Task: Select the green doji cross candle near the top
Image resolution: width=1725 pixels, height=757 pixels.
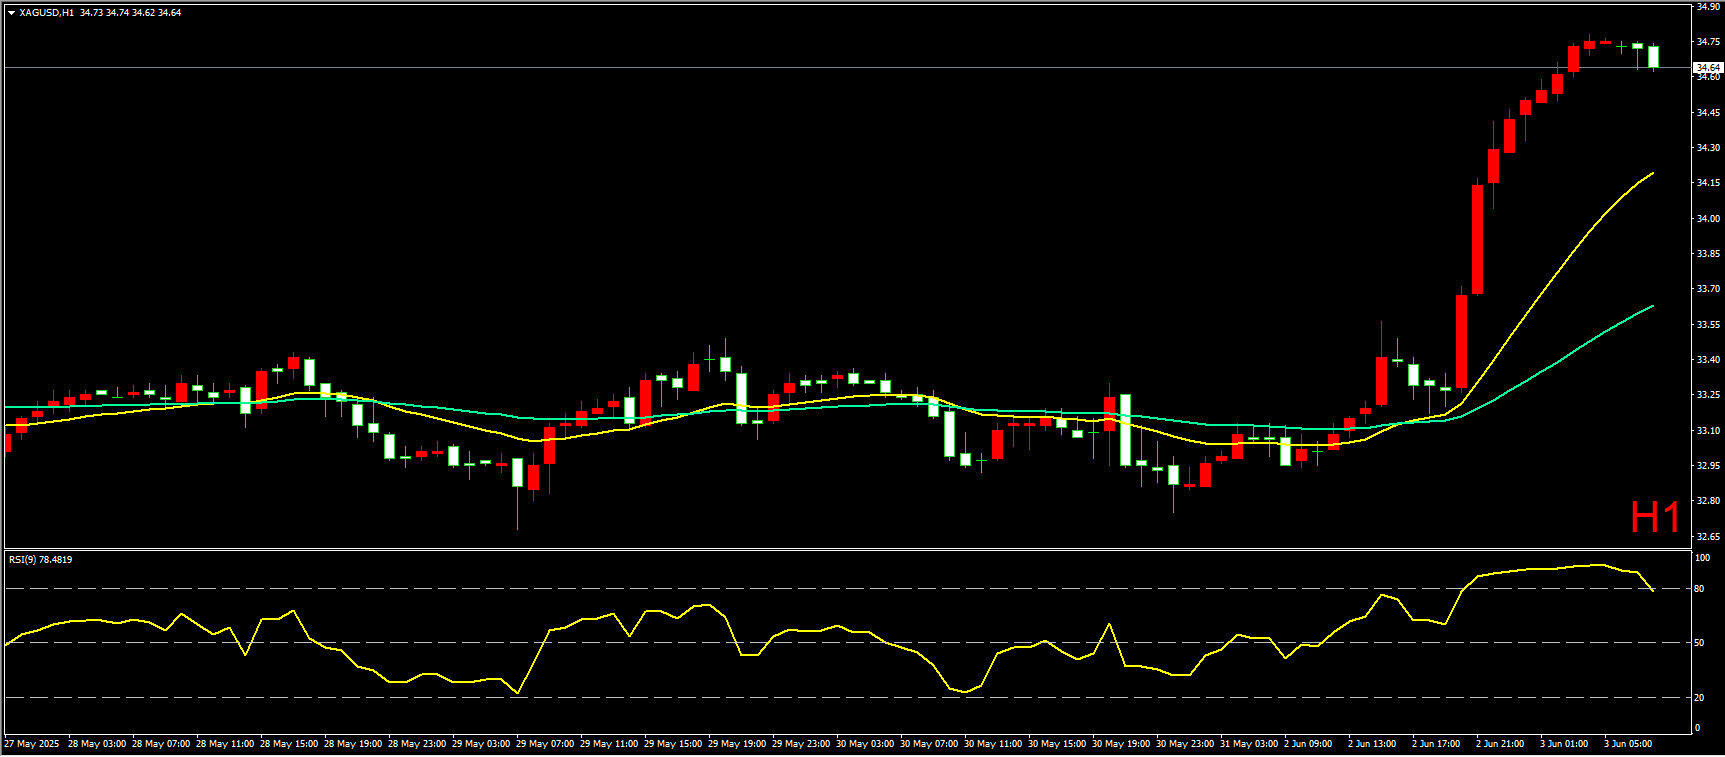Action: [1621, 46]
